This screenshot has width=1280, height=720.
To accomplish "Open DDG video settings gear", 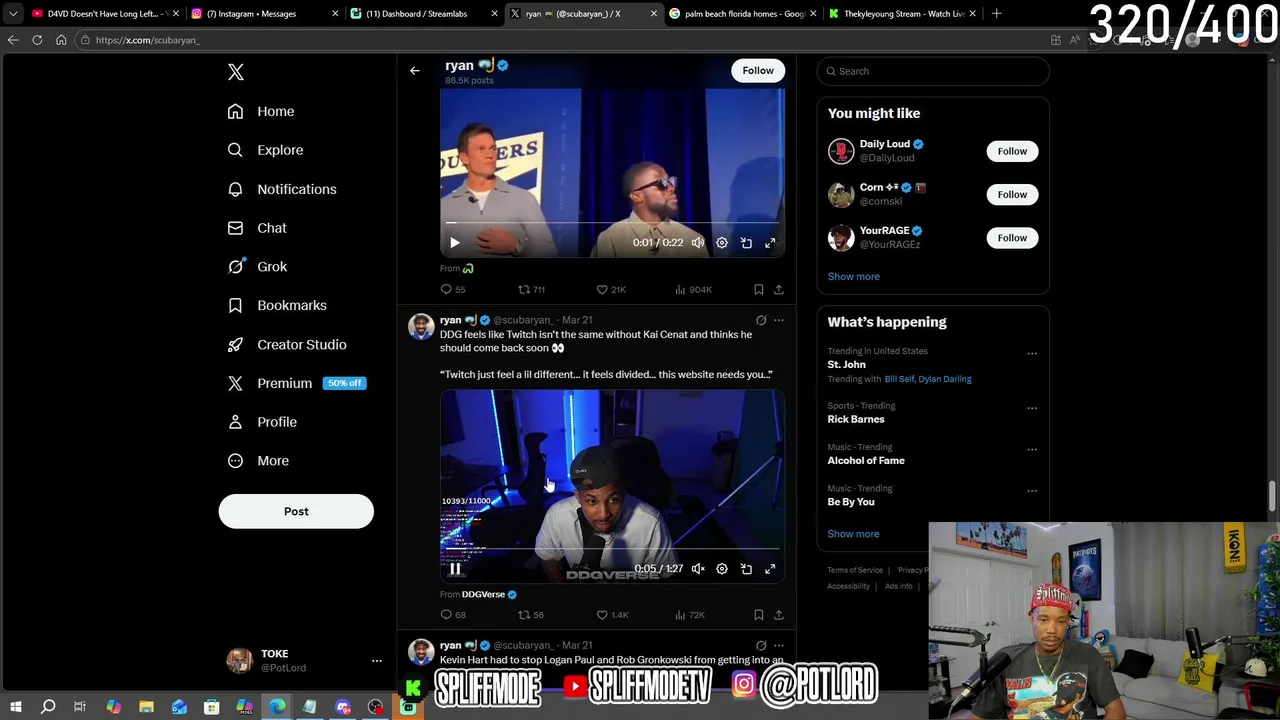I will click(722, 569).
